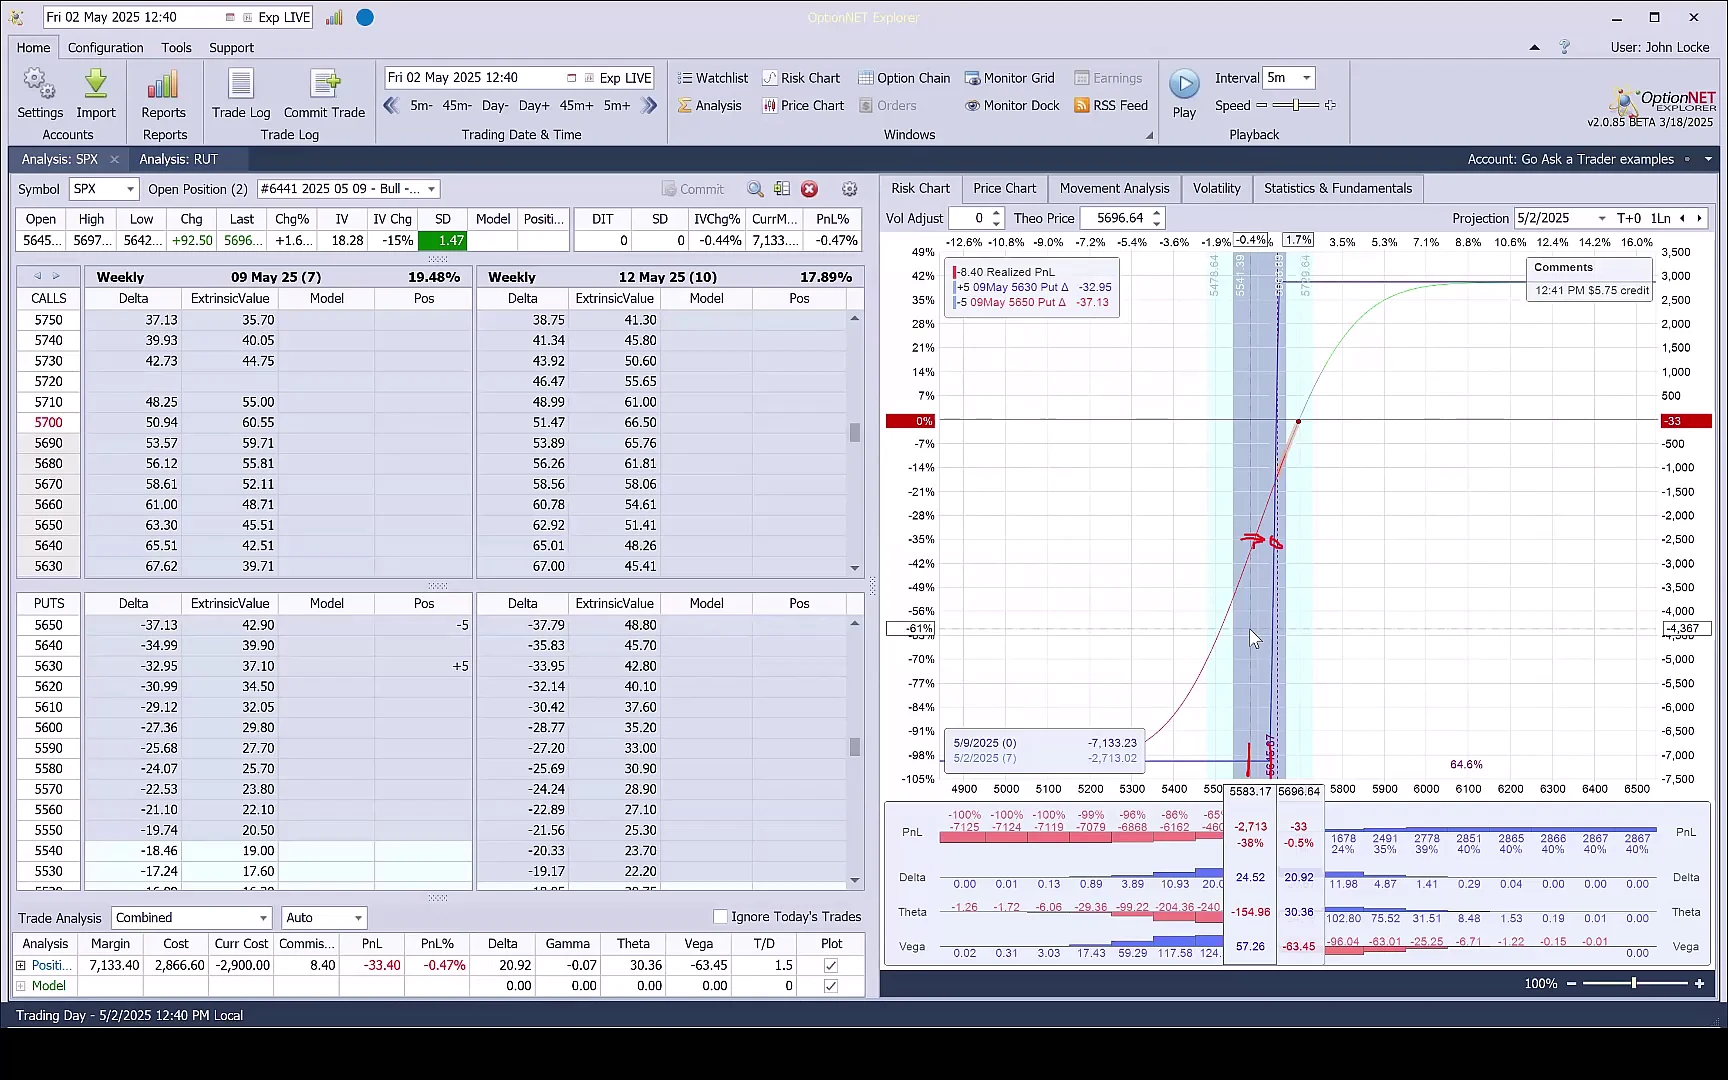1728x1080 pixels.
Task: Click the speed increase plus icon
Action: [1330, 105]
